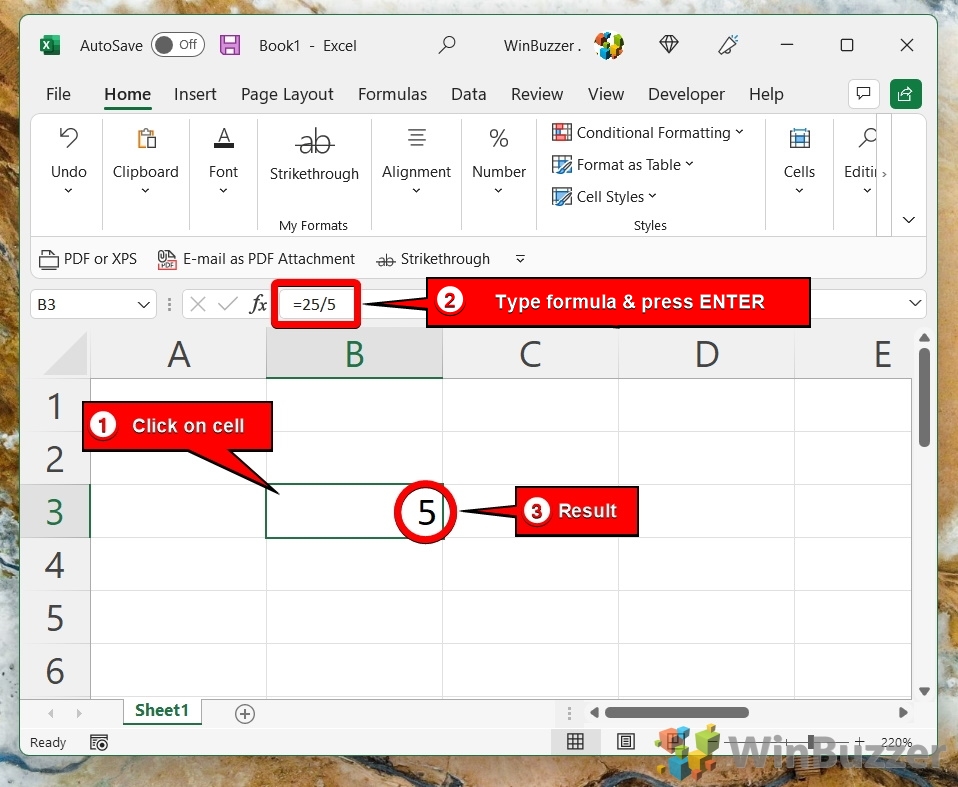Switch to Page Layout view in status bar
The image size is (958, 787).
pyautogui.click(x=626, y=742)
